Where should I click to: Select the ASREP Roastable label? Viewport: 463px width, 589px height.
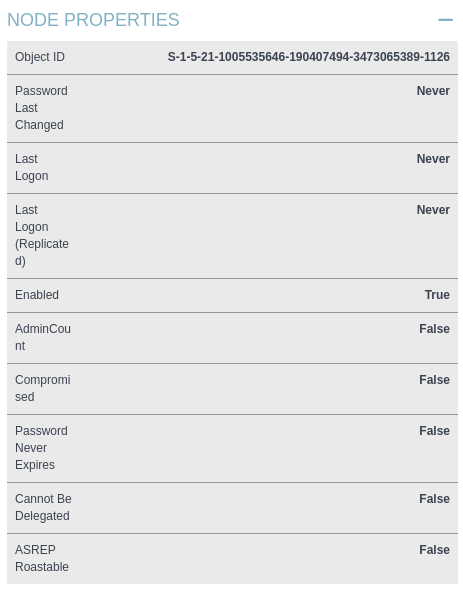[x=42, y=558]
